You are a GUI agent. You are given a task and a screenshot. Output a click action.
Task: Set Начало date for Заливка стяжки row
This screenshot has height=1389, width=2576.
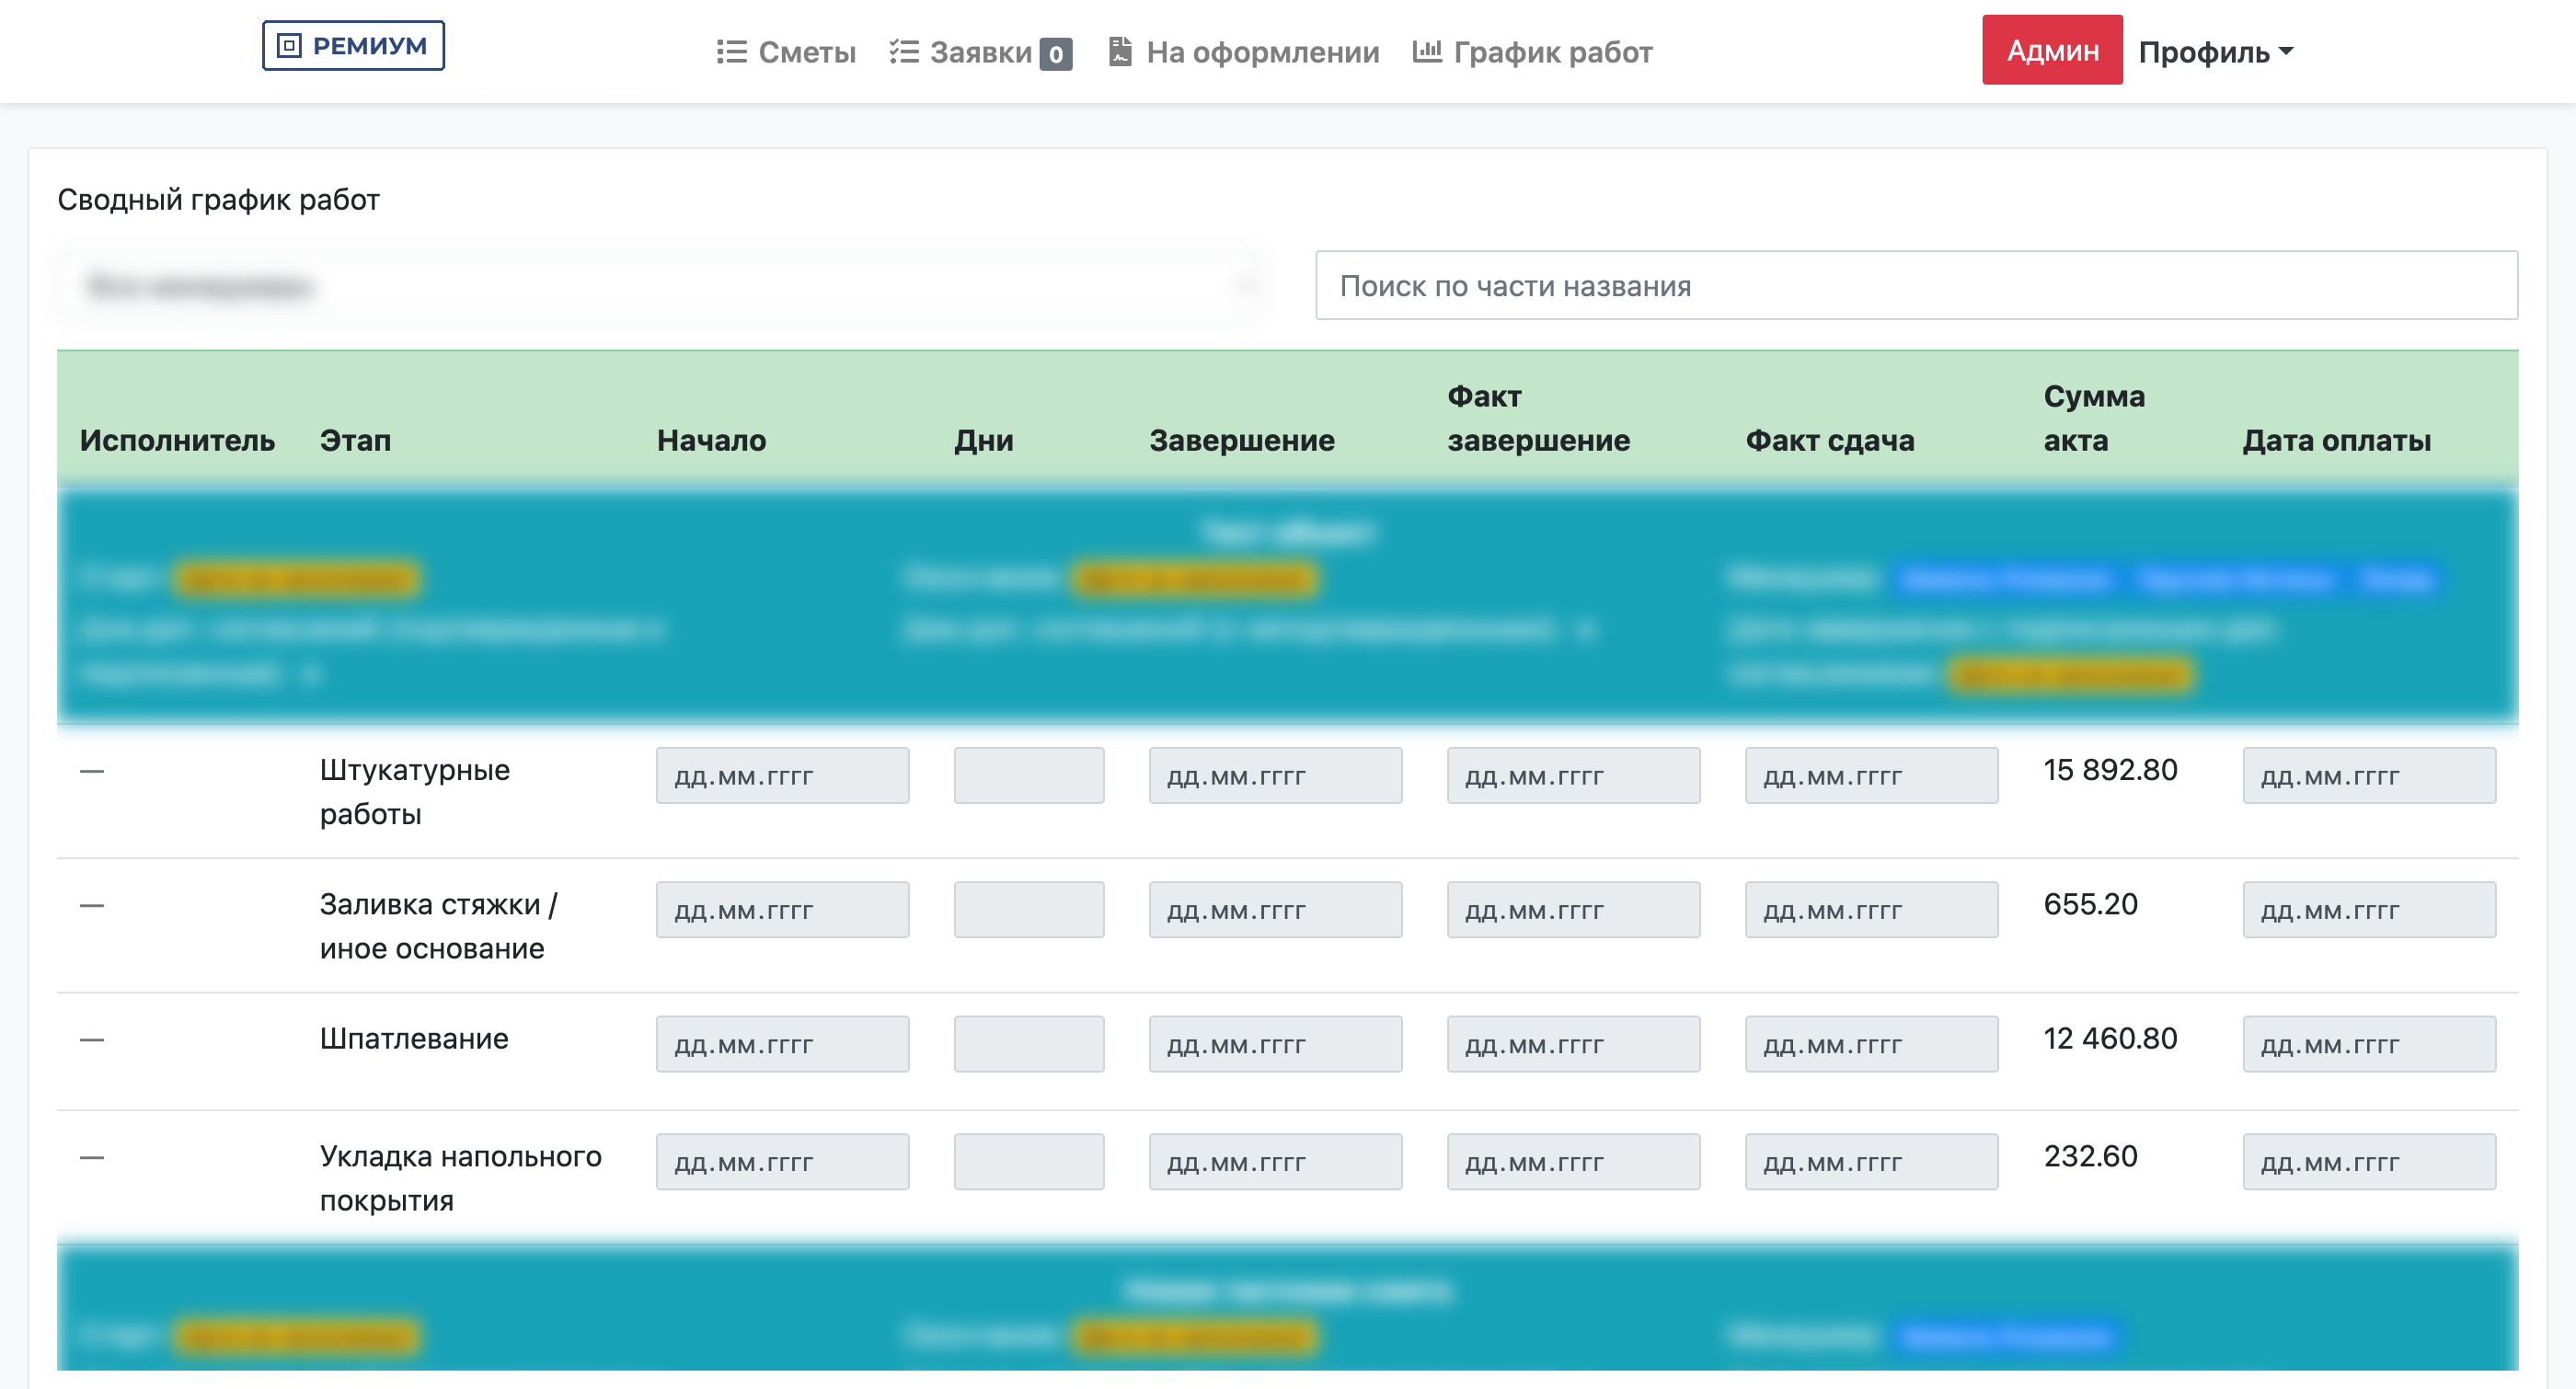point(782,909)
